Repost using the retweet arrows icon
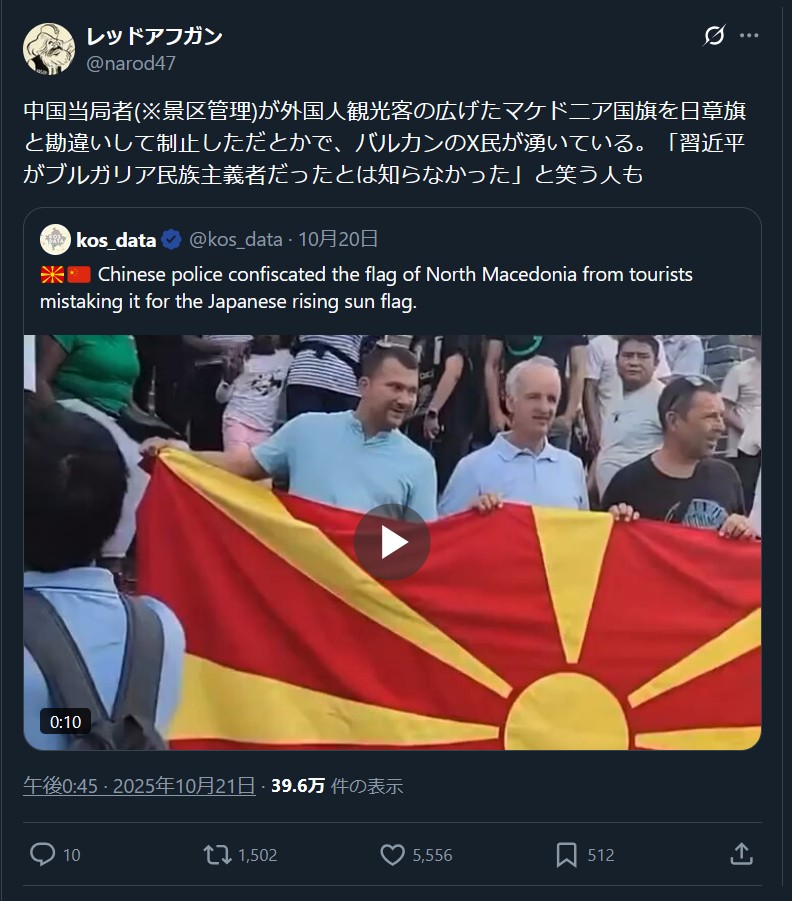This screenshot has width=792, height=901. (217, 854)
